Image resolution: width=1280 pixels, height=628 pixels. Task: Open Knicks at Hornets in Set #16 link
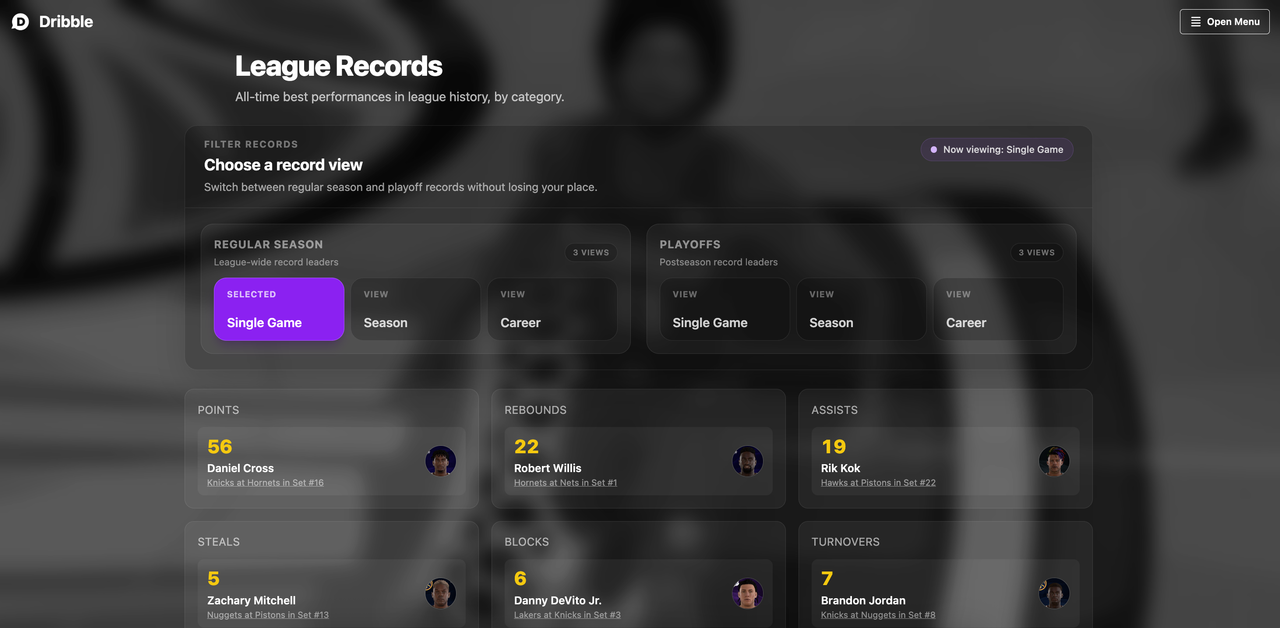[265, 483]
